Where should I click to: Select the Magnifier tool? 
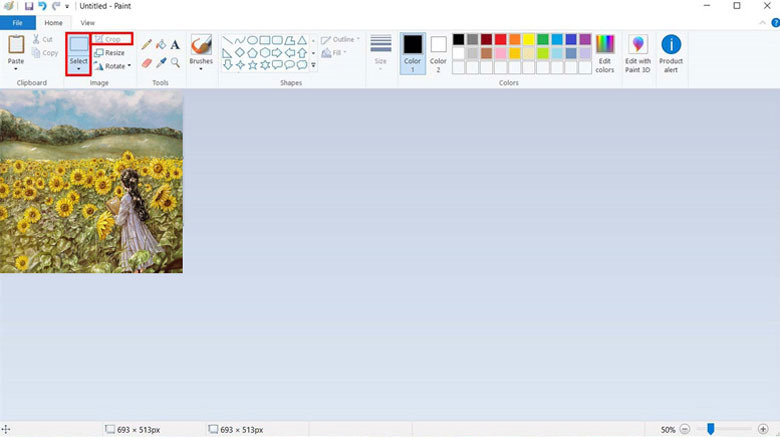pyautogui.click(x=175, y=63)
